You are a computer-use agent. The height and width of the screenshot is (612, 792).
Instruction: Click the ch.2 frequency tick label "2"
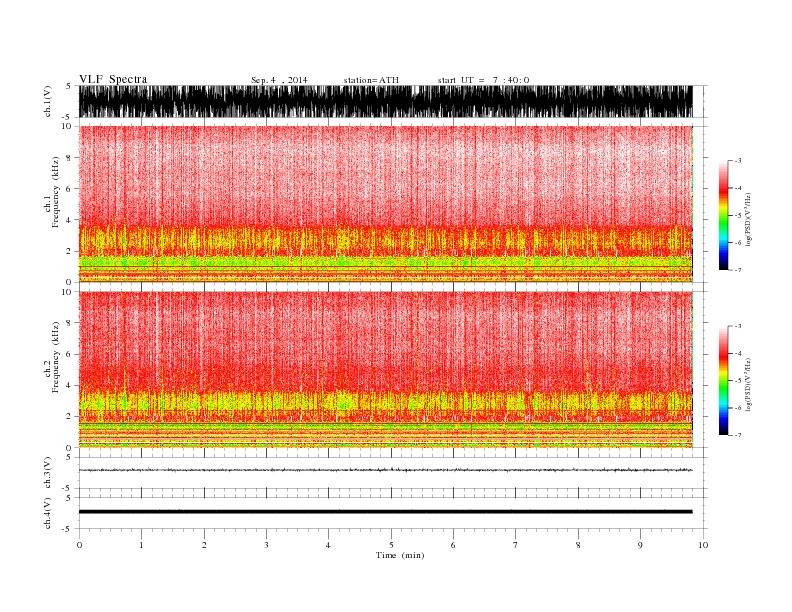(x=69, y=417)
